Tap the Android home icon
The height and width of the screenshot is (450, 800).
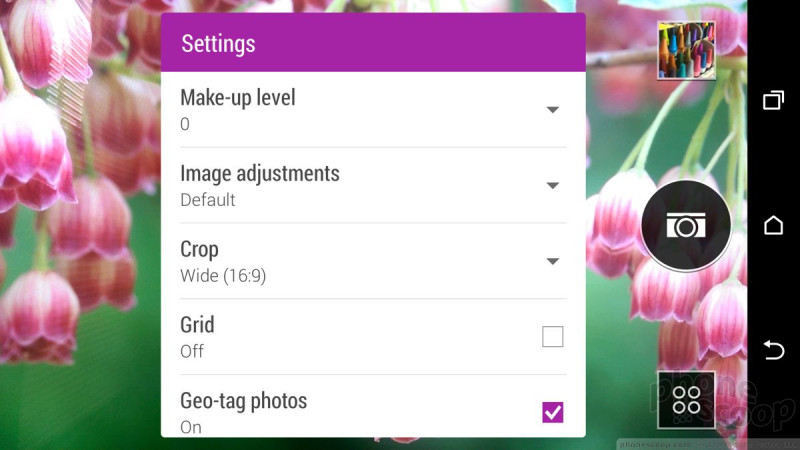[773, 225]
